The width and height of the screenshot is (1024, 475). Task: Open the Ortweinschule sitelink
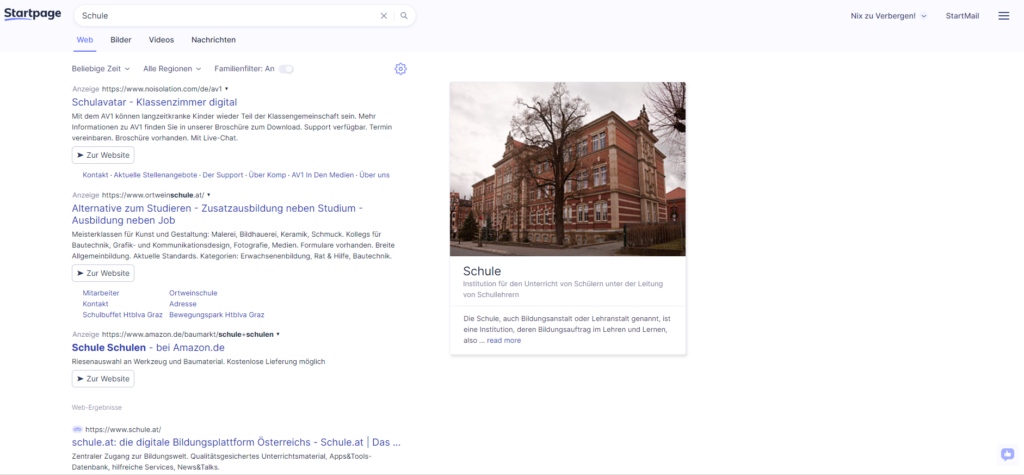pos(193,293)
